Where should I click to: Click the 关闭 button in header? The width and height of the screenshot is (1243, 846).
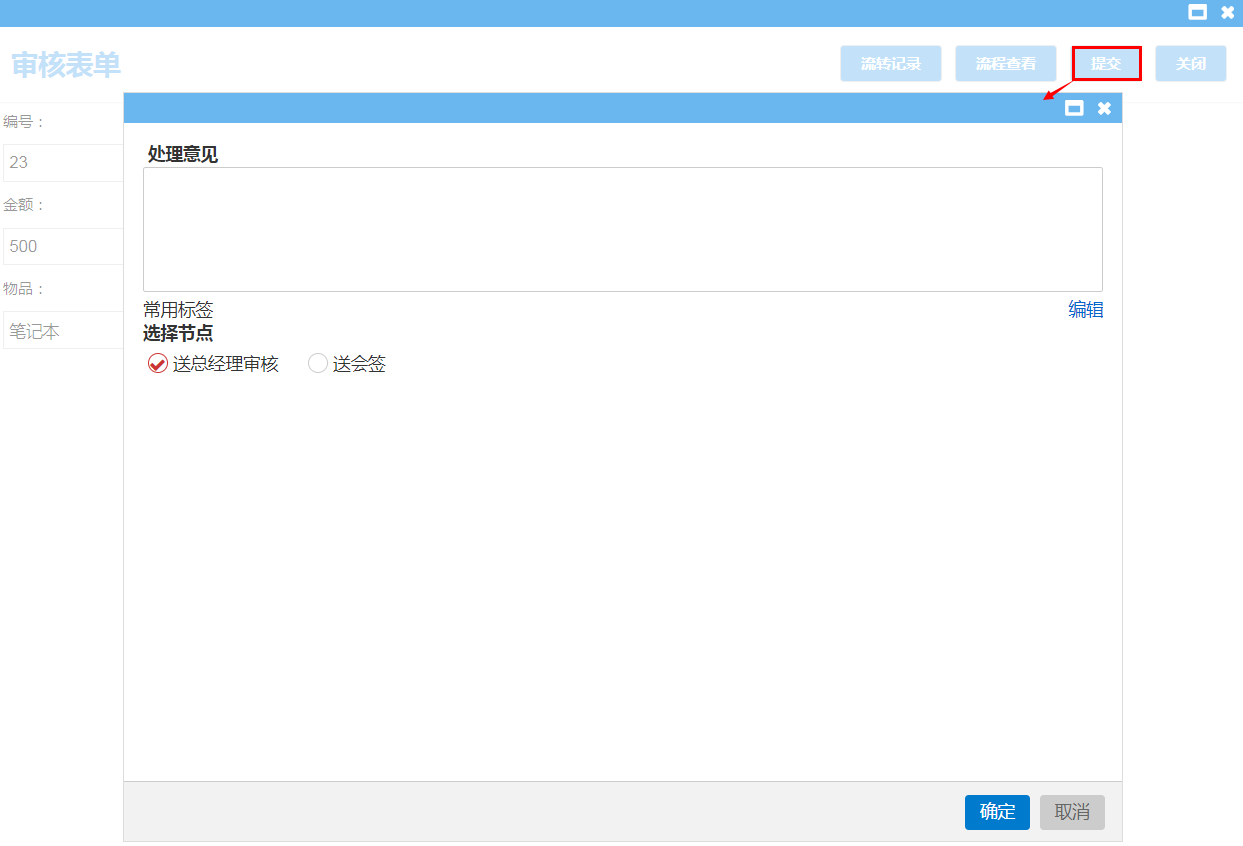click(1190, 64)
